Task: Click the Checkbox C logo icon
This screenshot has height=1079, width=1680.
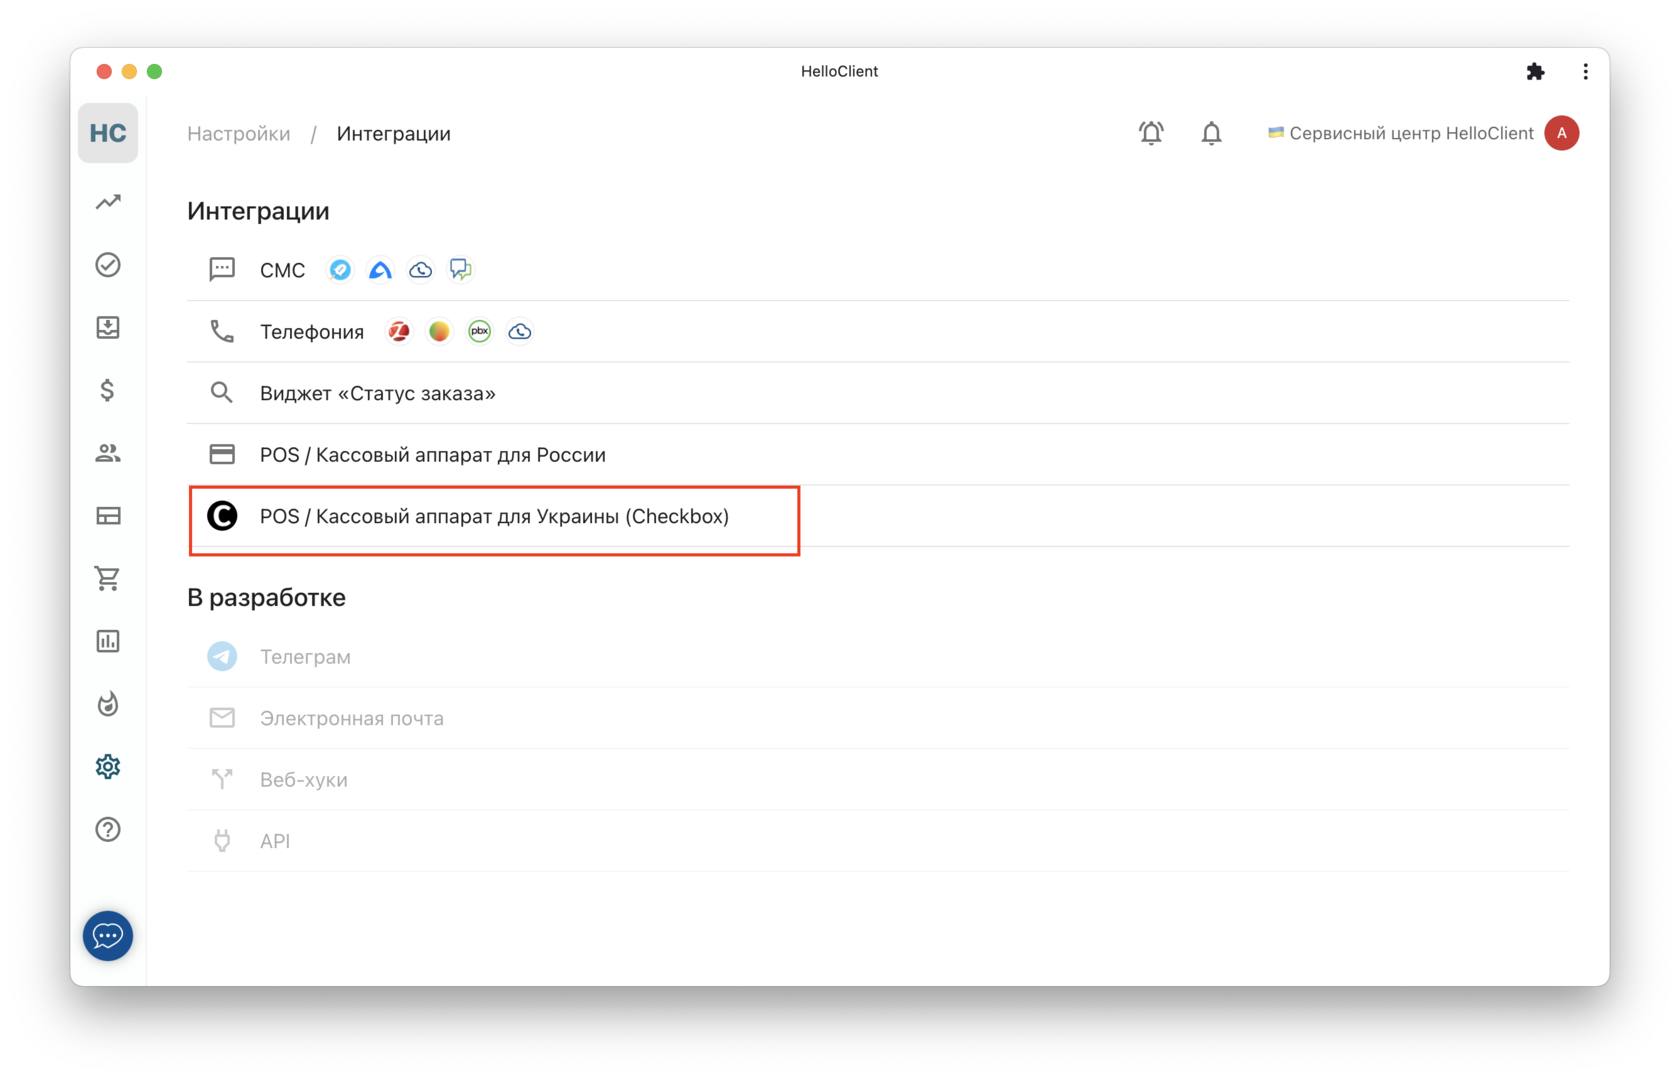Action: coord(222,516)
